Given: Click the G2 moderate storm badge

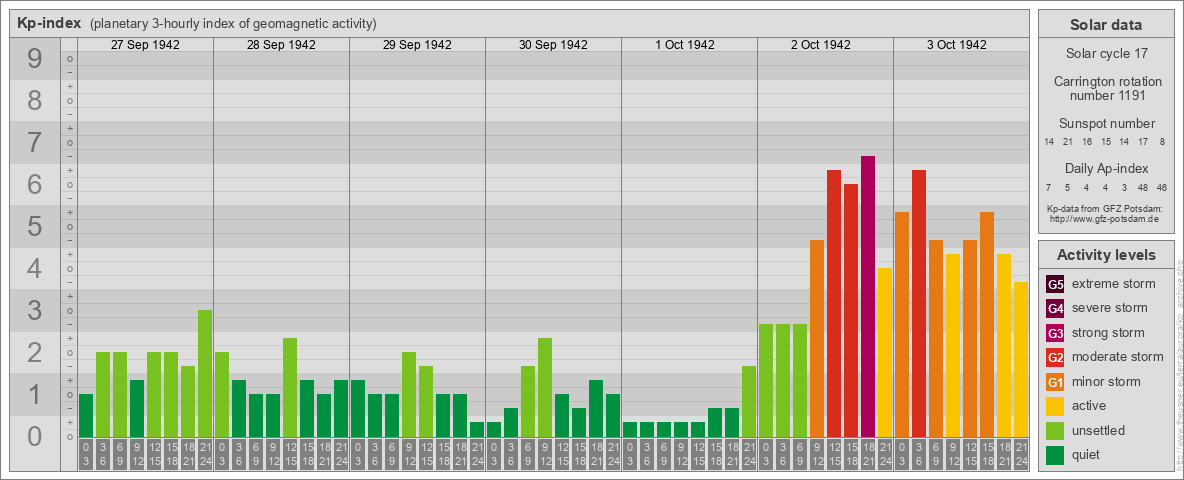Looking at the screenshot, I should click(x=1055, y=357).
